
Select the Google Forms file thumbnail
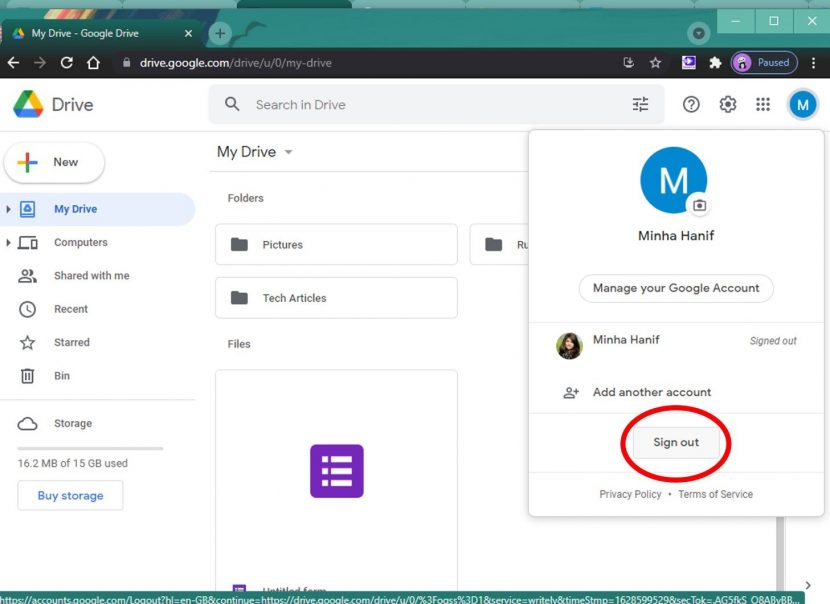click(336, 471)
